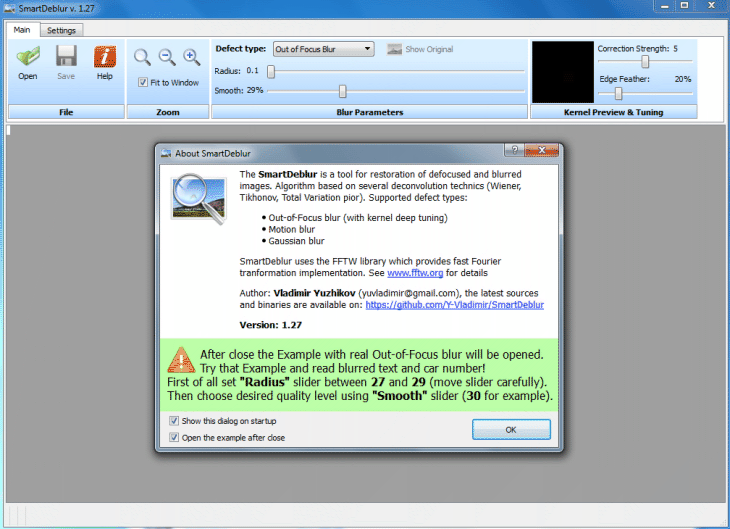Viewport: 730px width, 529px height.
Task: Open the www.fftw.org link
Action: coord(414,271)
